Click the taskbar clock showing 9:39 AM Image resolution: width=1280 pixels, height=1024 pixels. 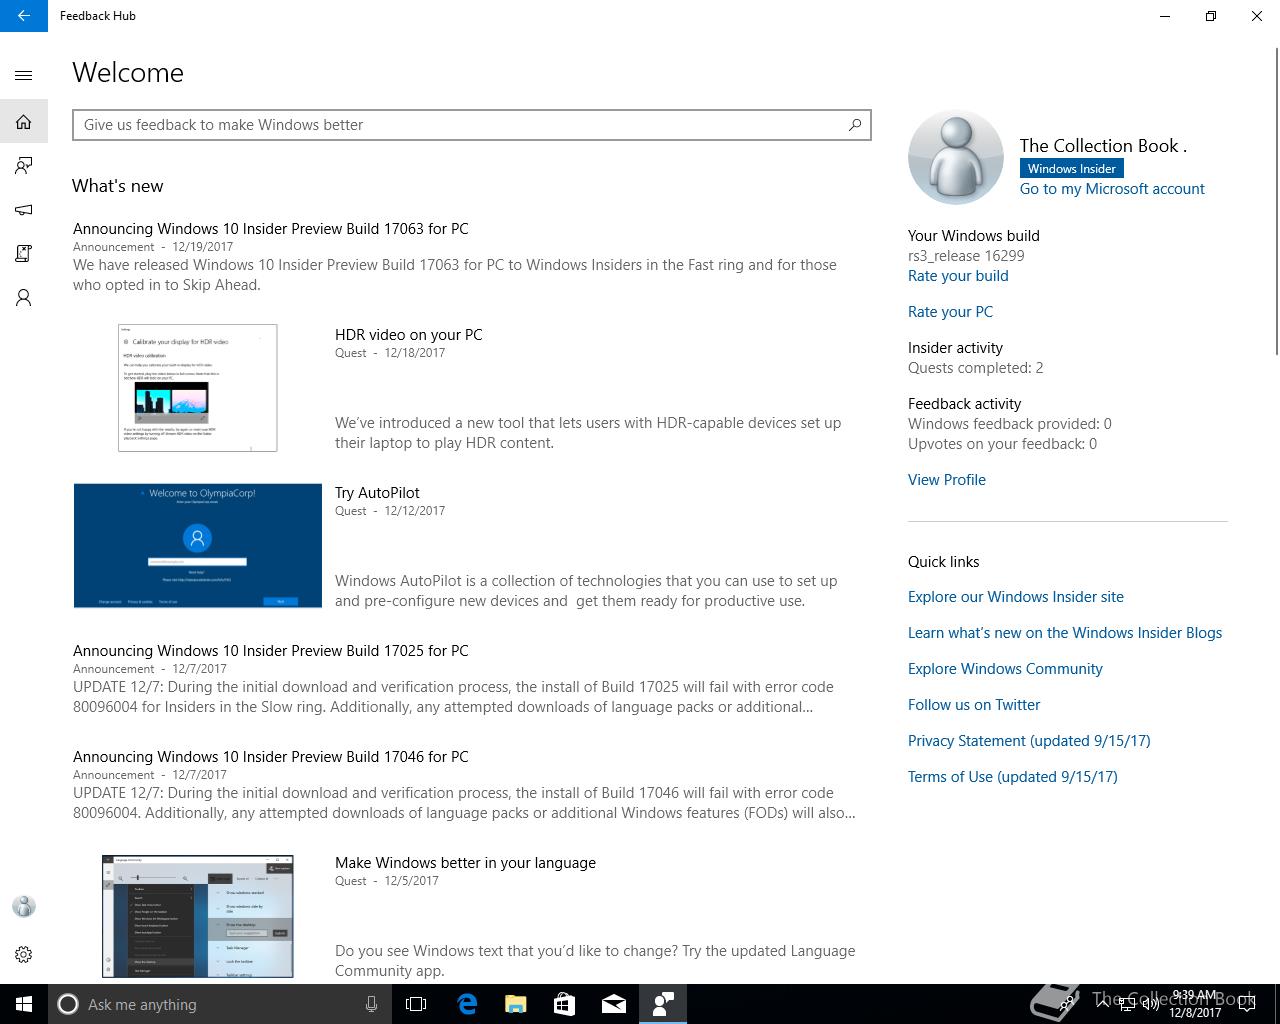(1195, 1004)
